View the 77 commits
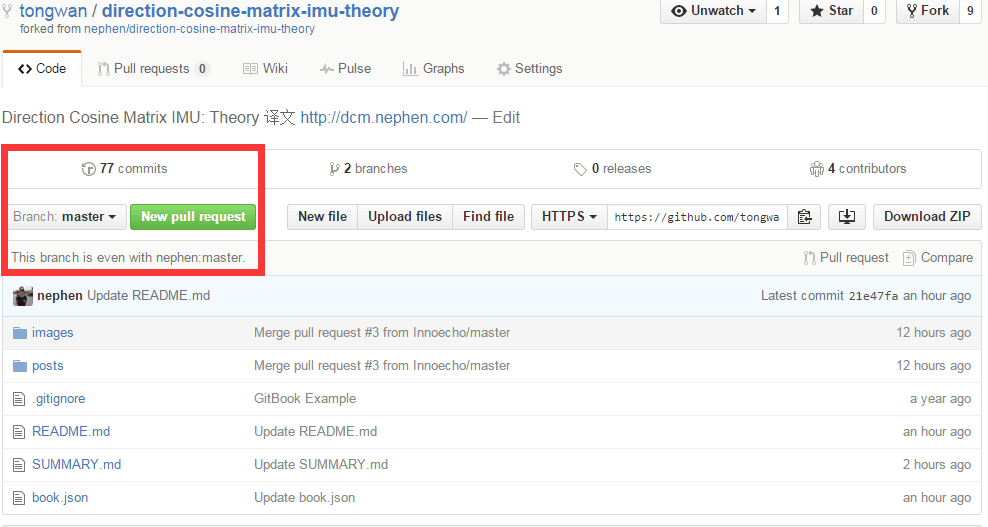The width and height of the screenshot is (988, 527). pyautogui.click(x=125, y=169)
